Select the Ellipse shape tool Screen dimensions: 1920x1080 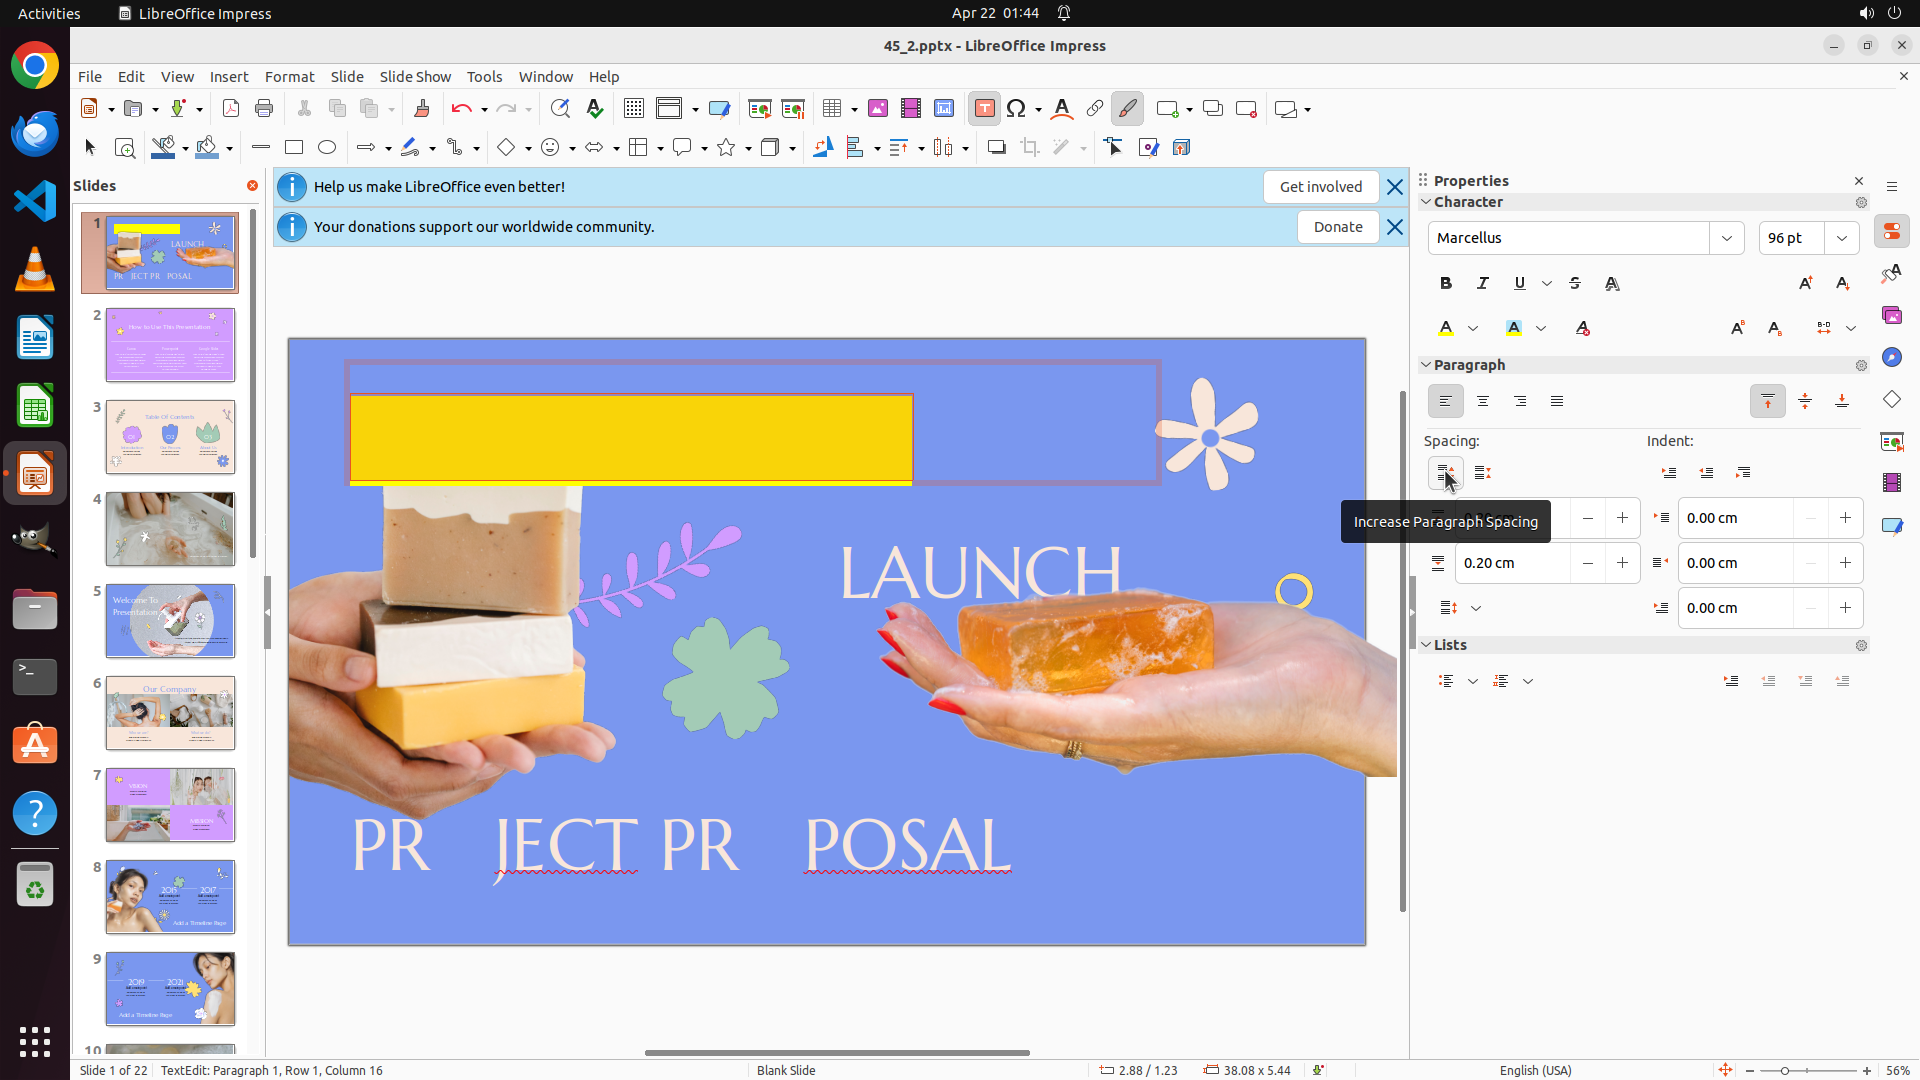(x=327, y=148)
